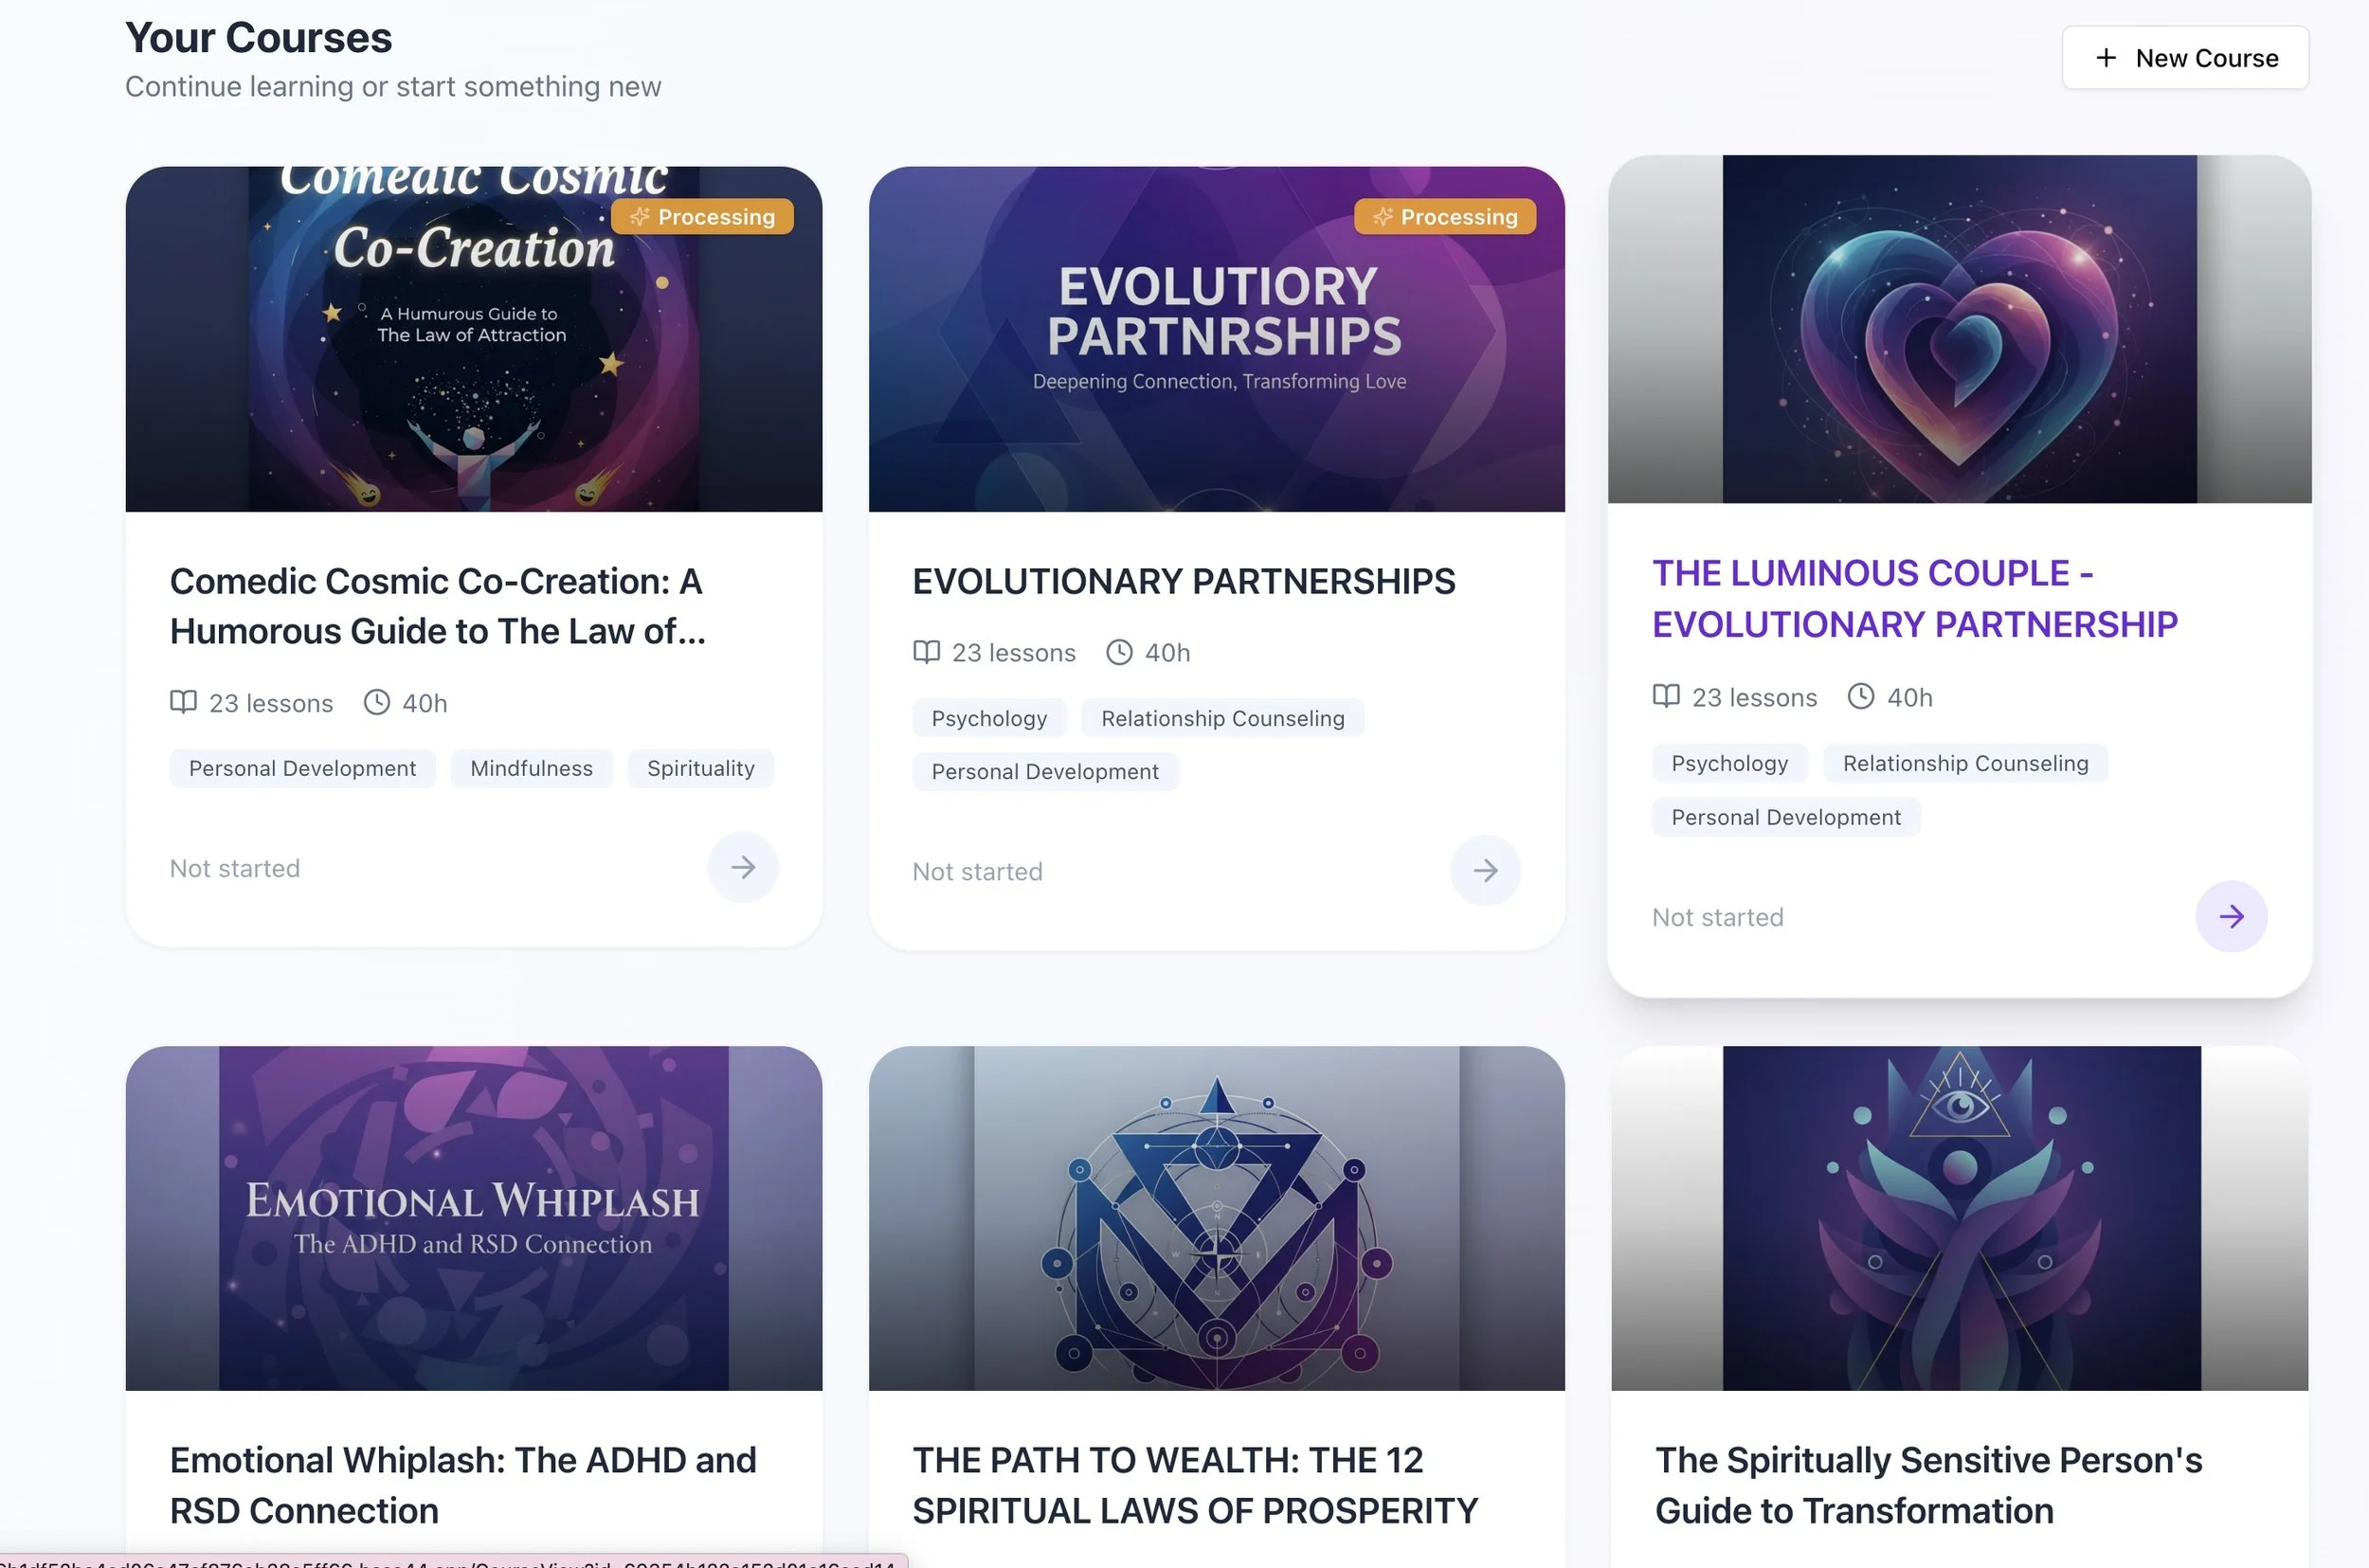Click purple arrow on Luminous Couple card

click(2230, 916)
